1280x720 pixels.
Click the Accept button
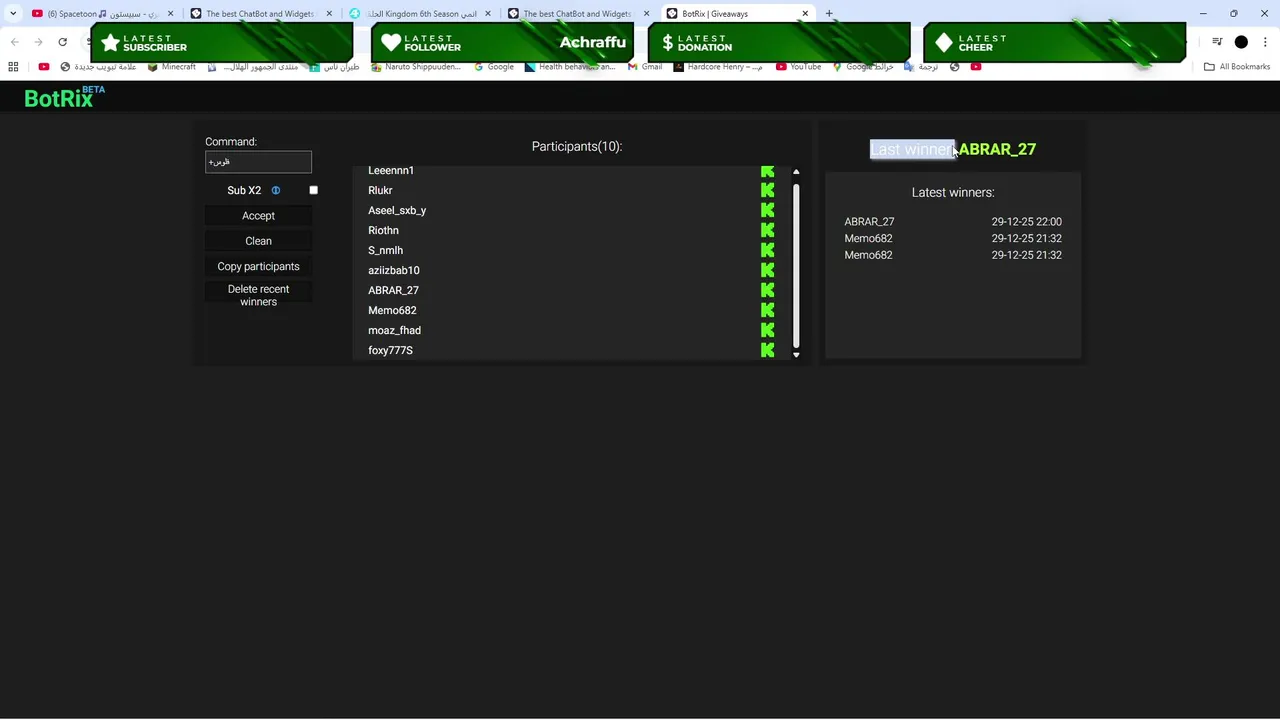tap(258, 216)
